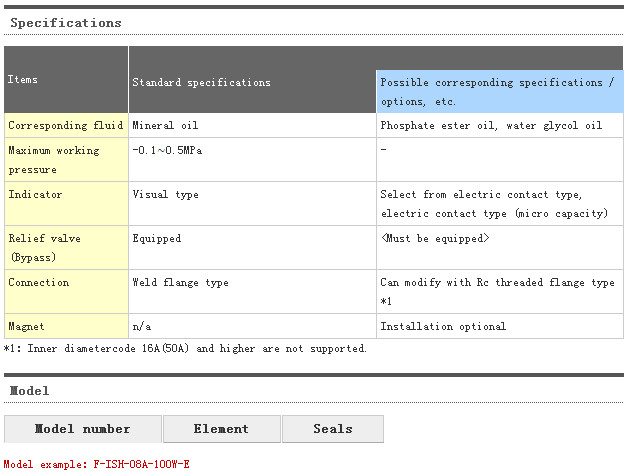The image size is (628, 476).
Task: Click the Magnet row label
Action: click(26, 327)
